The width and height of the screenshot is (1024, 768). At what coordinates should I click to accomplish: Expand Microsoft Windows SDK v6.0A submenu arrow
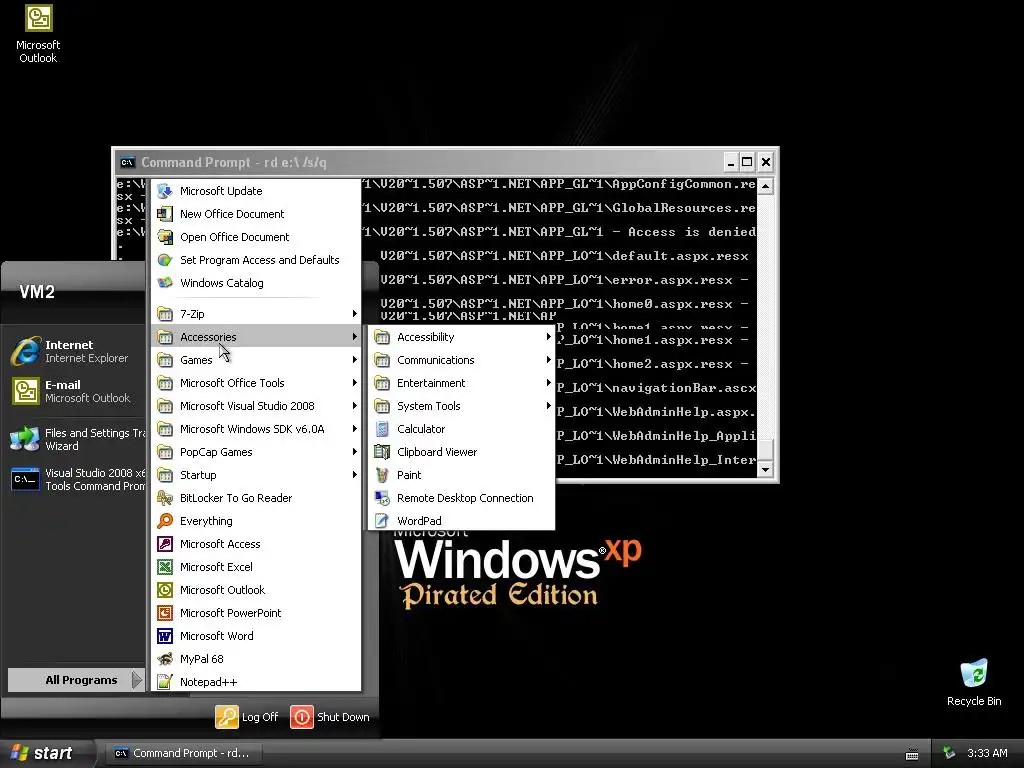click(x=355, y=429)
